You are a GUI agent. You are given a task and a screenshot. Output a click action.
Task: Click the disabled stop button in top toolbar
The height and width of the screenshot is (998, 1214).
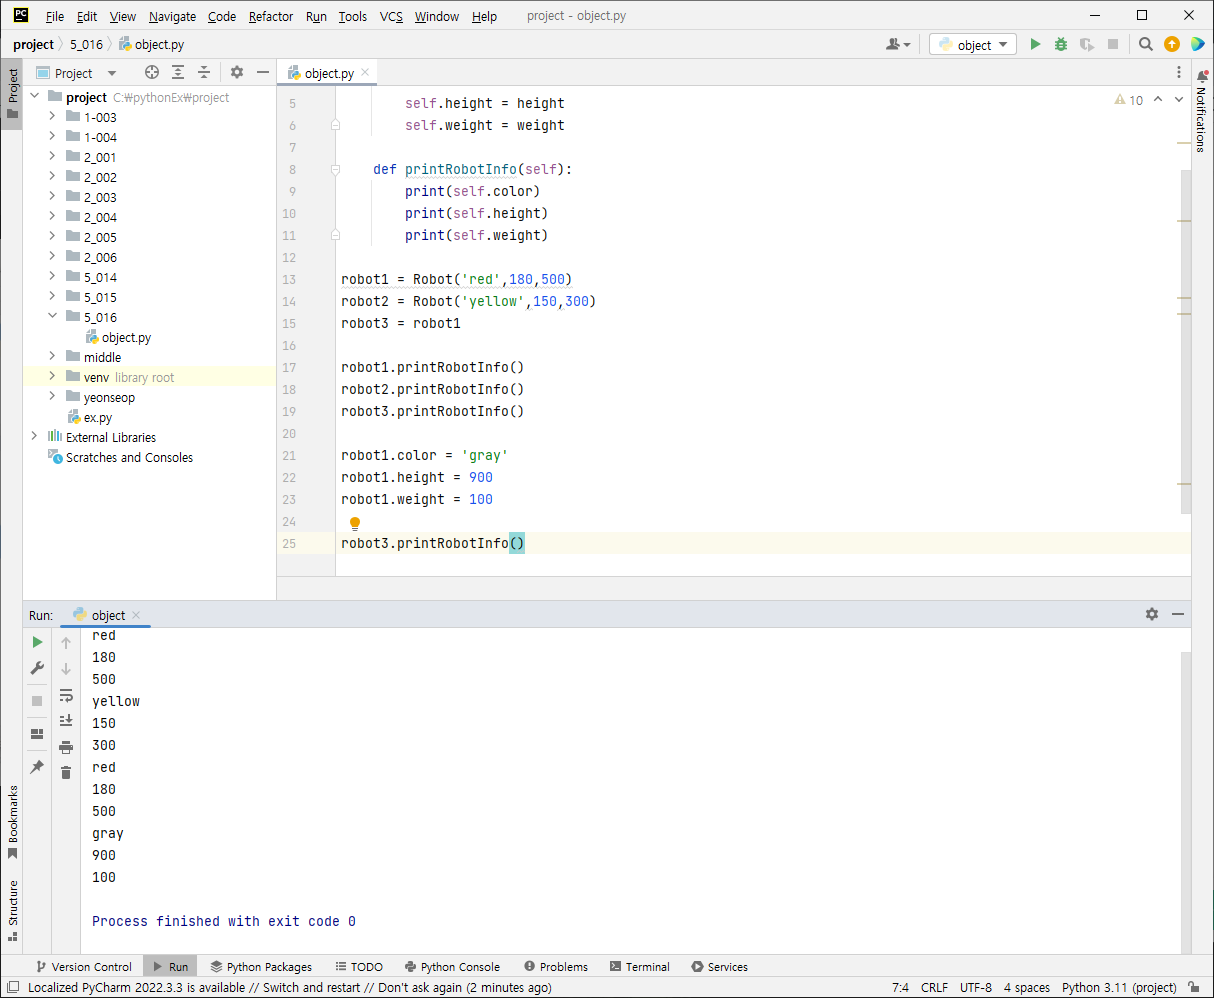point(1113,44)
